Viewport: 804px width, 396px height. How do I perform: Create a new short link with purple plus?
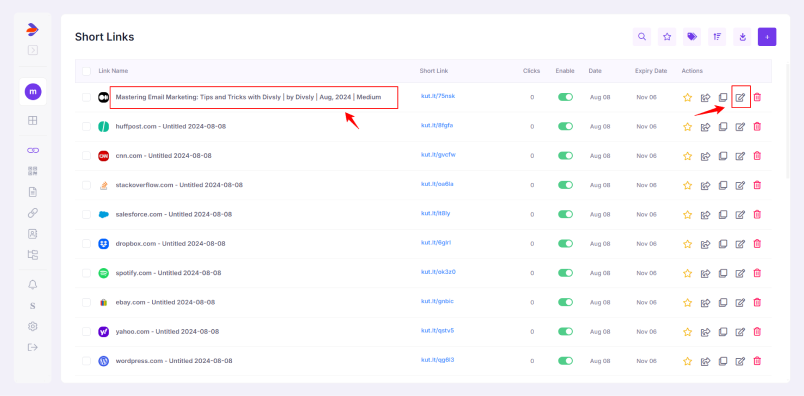click(x=767, y=37)
